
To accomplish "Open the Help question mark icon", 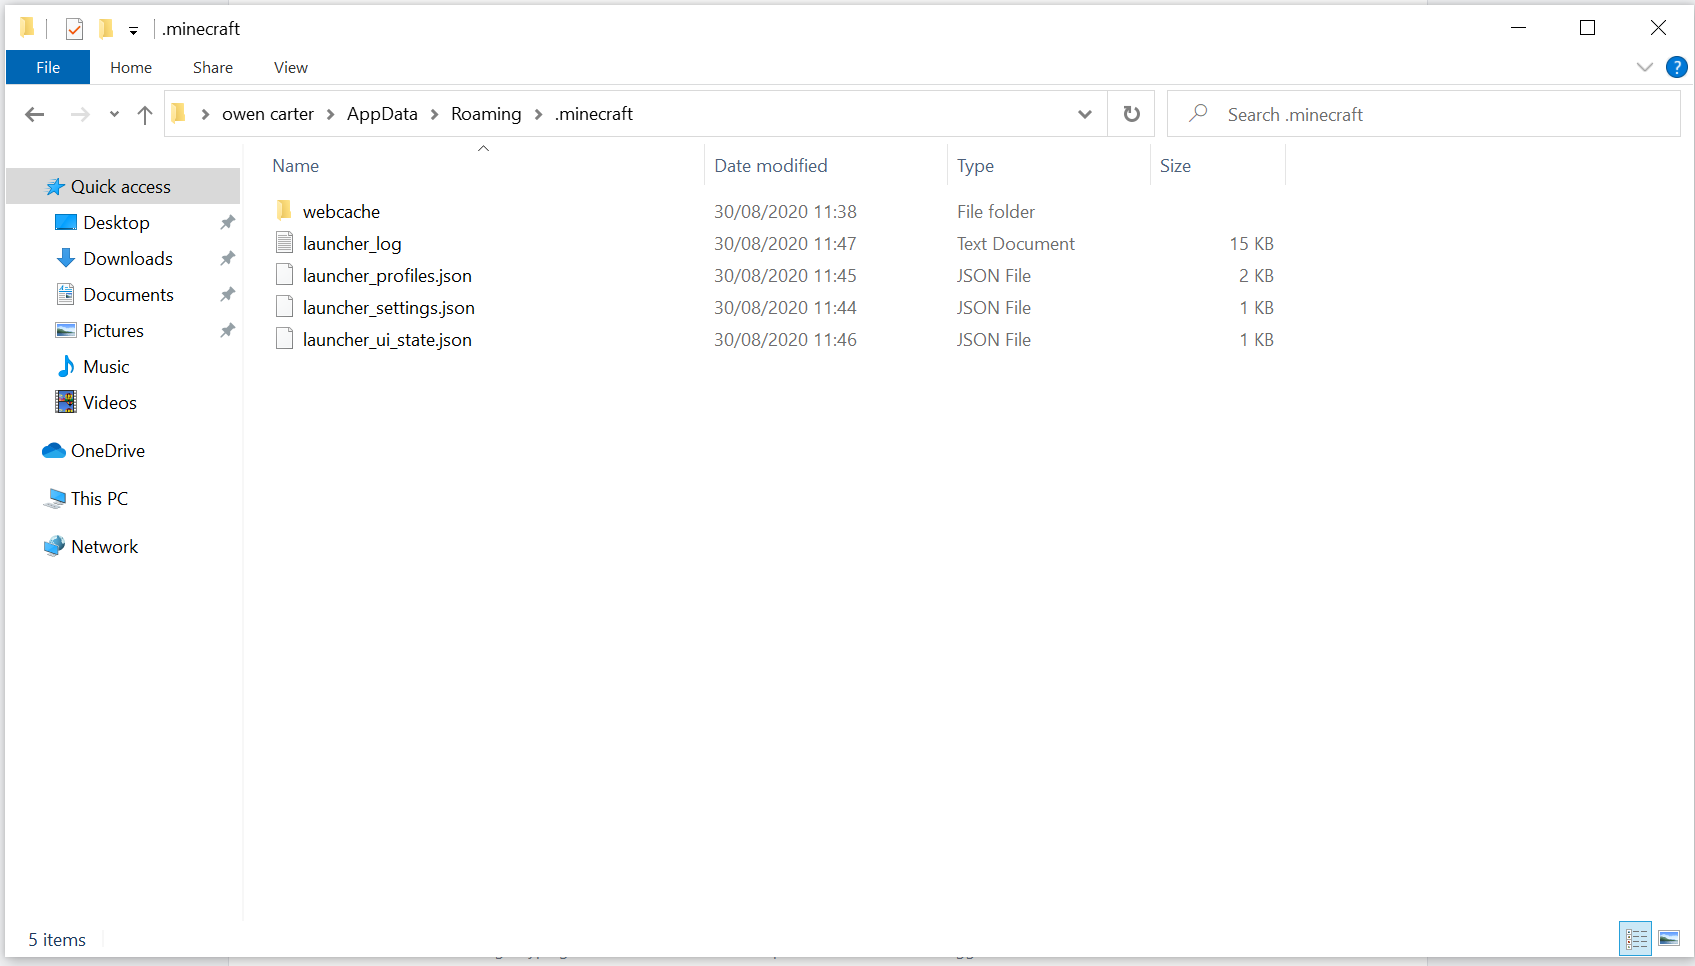I will click(x=1676, y=67).
